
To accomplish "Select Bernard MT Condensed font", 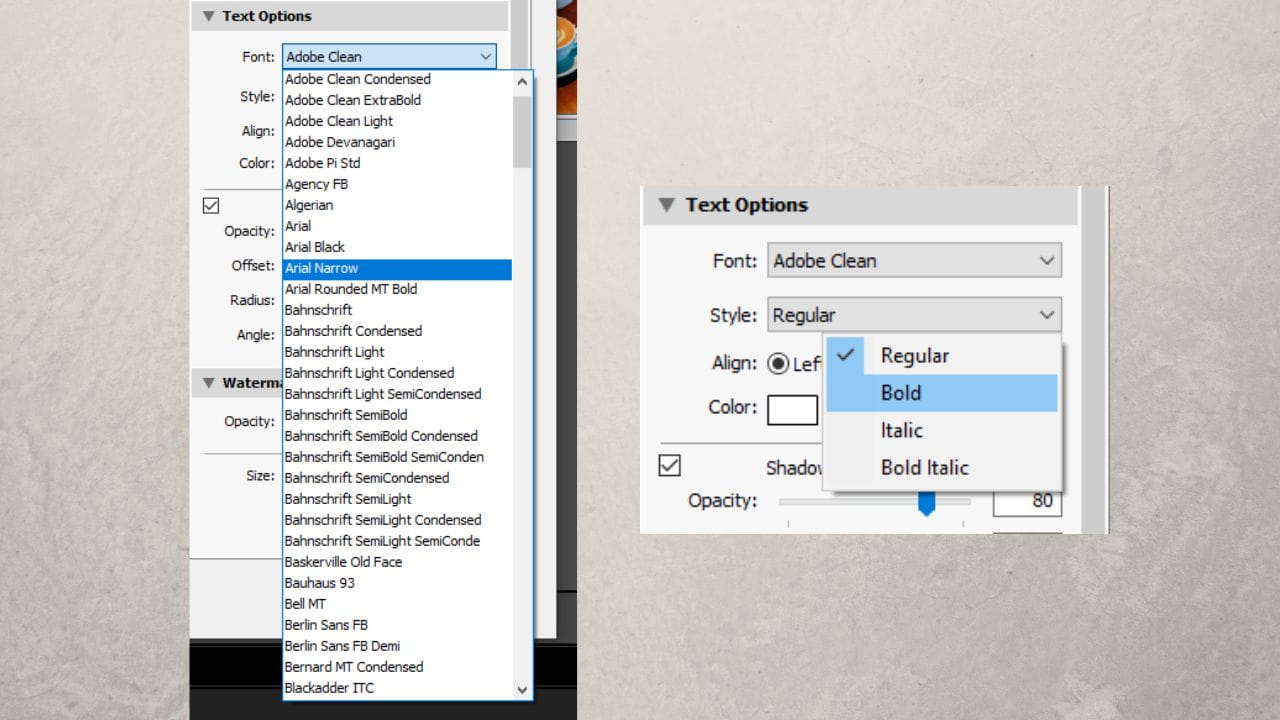I will pyautogui.click(x=397, y=667).
